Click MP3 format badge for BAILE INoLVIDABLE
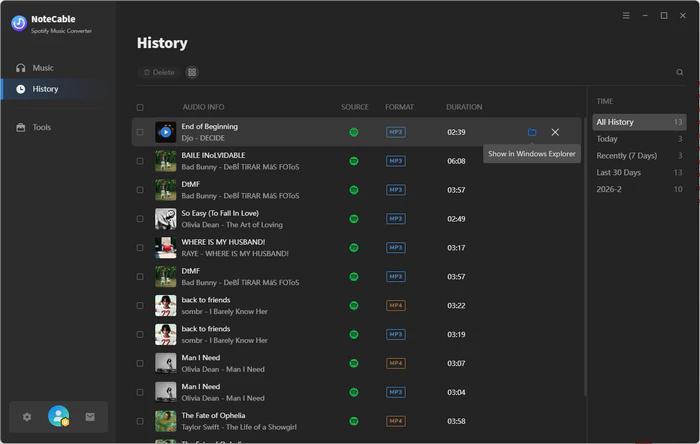Screen dimensions: 700x444 tap(396, 161)
